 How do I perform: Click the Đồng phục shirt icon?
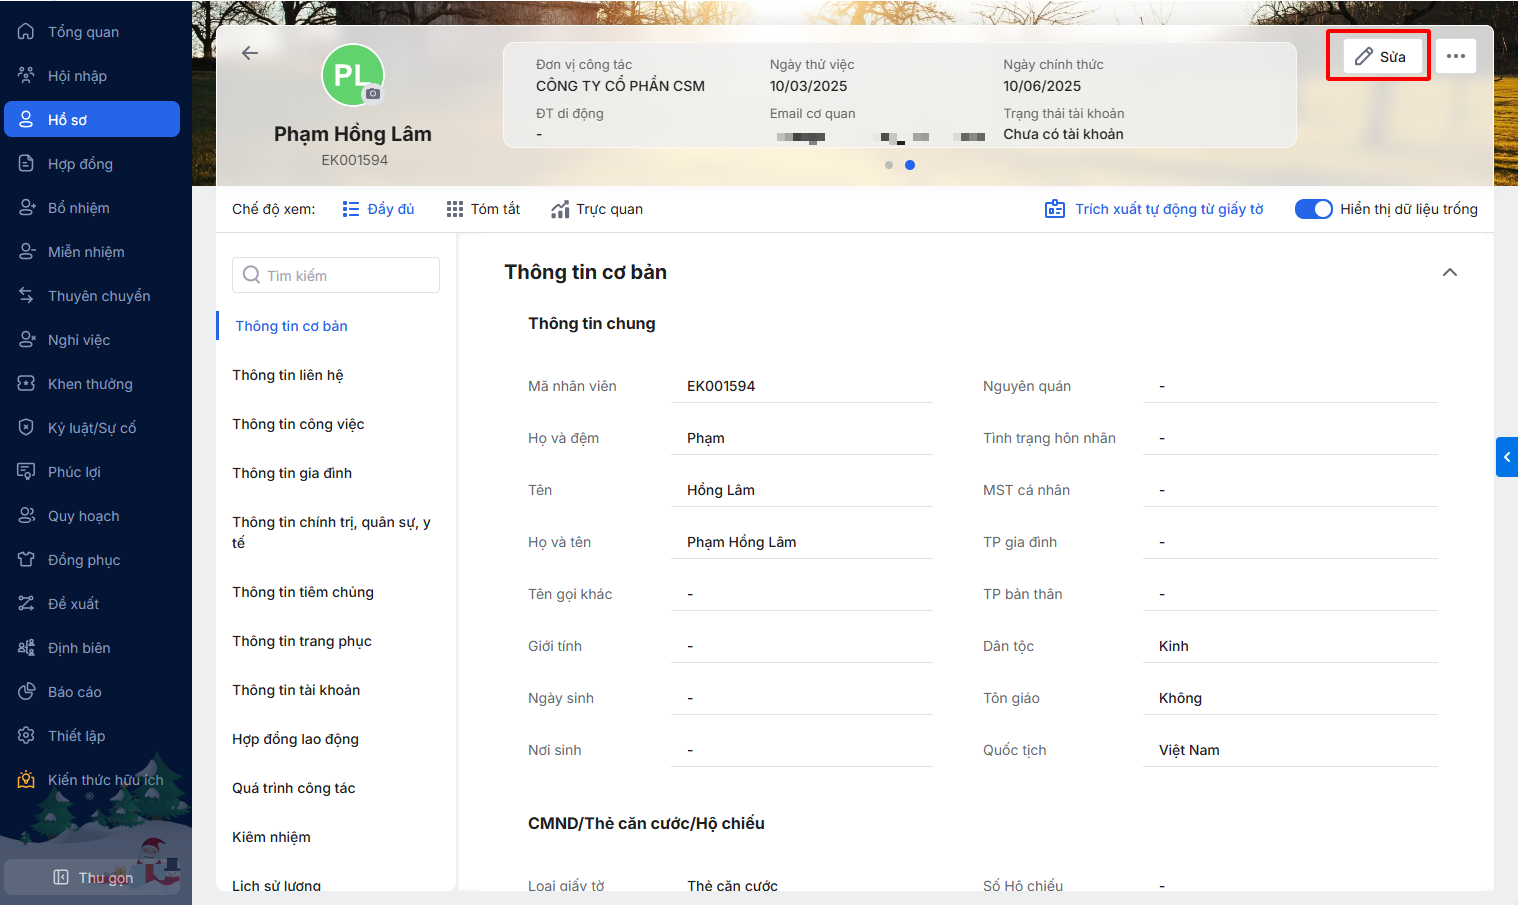(26, 560)
